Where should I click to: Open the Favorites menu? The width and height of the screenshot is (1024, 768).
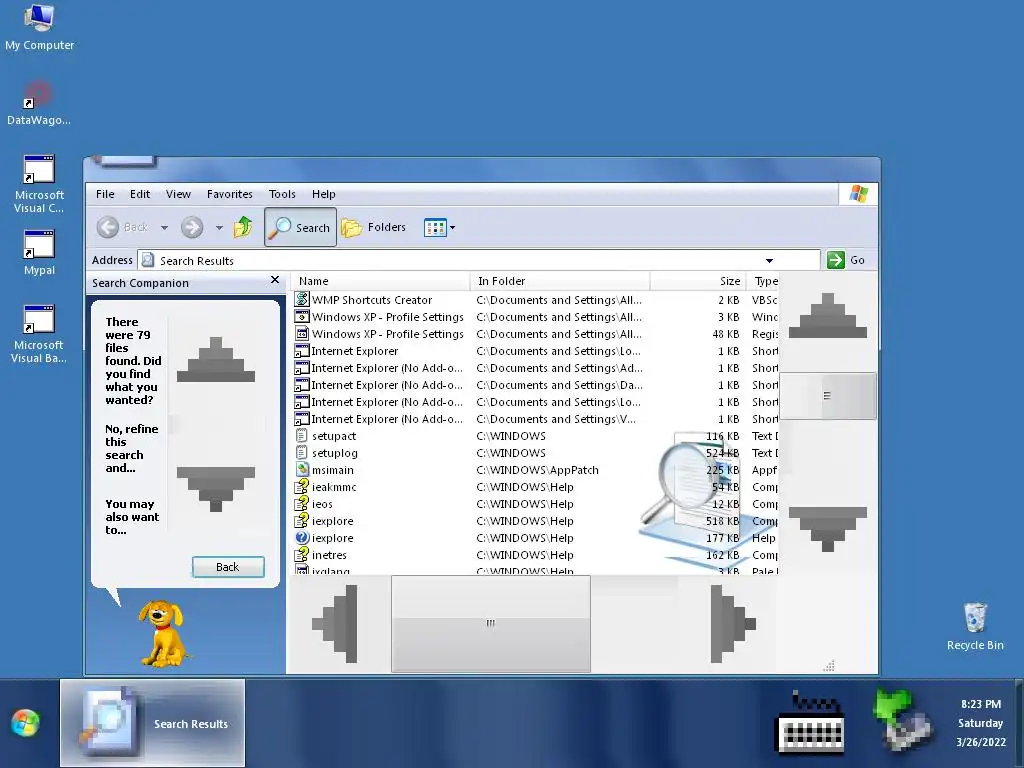click(229, 194)
